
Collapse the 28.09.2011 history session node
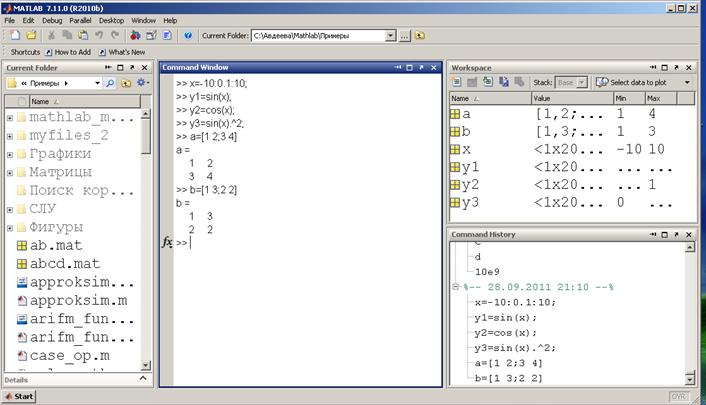point(455,287)
